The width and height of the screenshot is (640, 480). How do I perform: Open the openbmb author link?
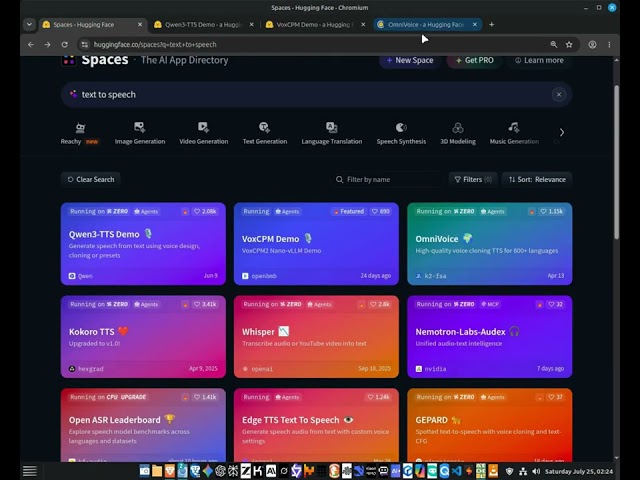(x=260, y=276)
